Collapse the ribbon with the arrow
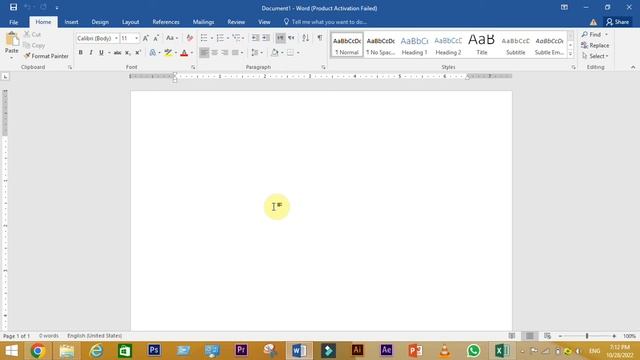The width and height of the screenshot is (640, 360). click(633, 67)
